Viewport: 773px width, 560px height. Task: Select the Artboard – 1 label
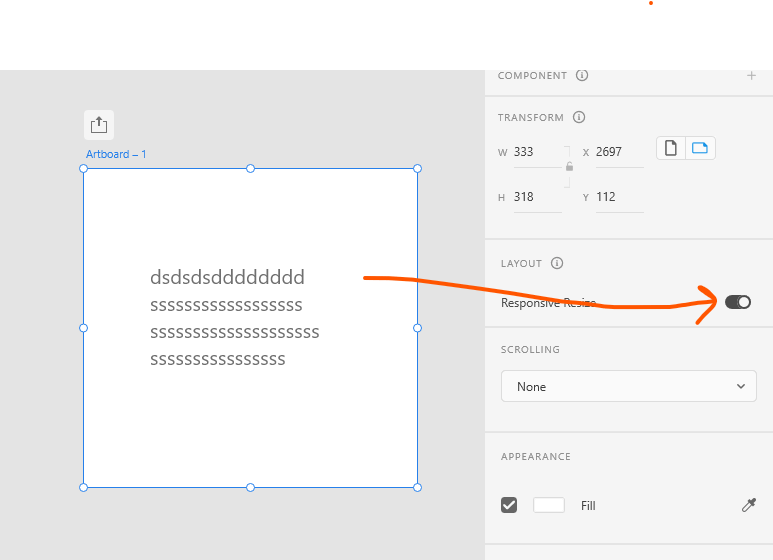click(116, 154)
